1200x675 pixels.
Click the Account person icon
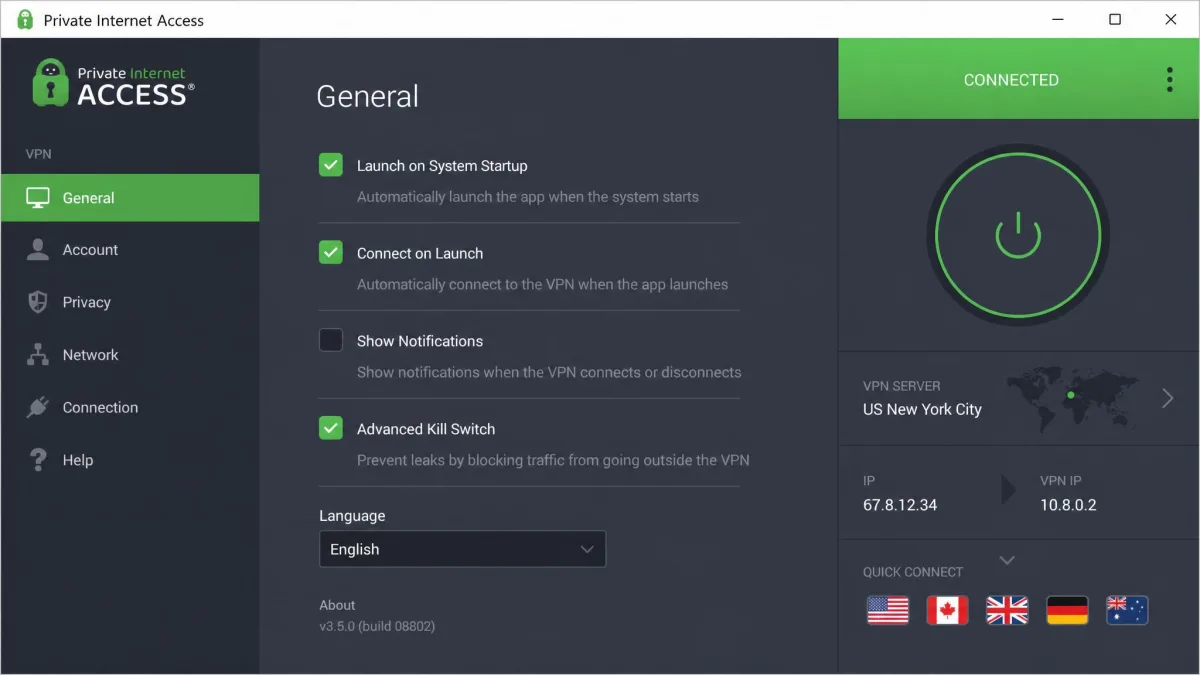[38, 250]
